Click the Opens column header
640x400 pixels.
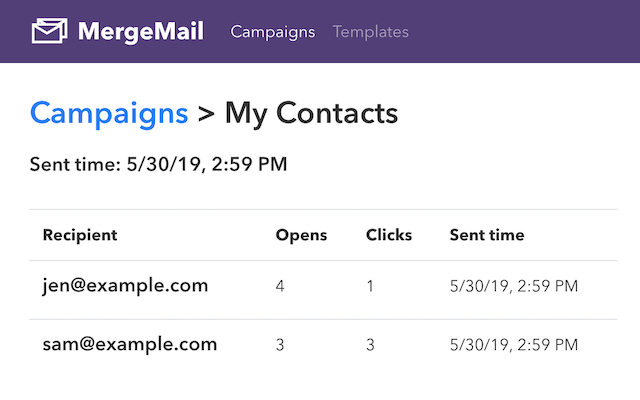point(301,235)
